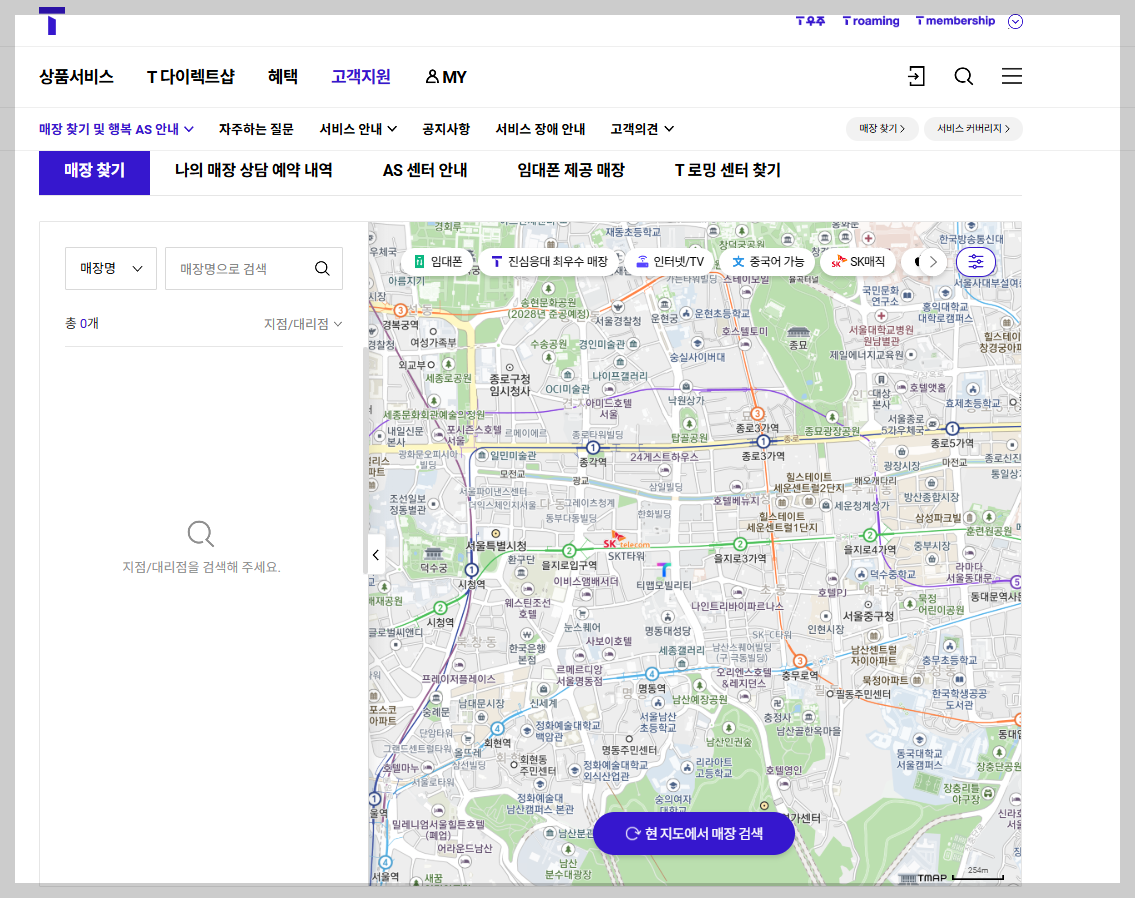This screenshot has height=898, width=1135.
Task: Open the login icon in header
Action: tap(916, 76)
